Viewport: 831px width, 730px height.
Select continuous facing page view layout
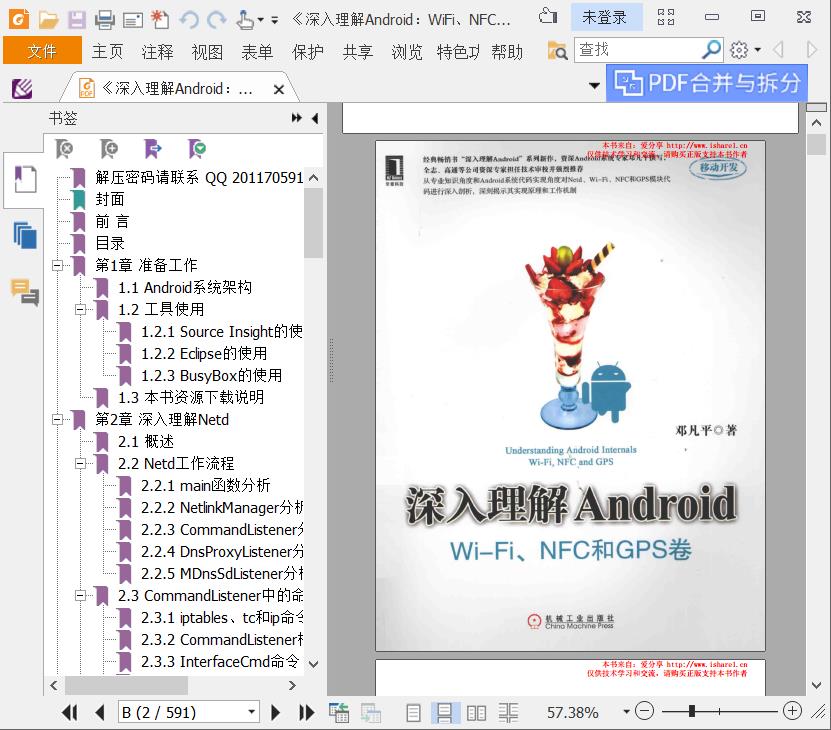508,713
